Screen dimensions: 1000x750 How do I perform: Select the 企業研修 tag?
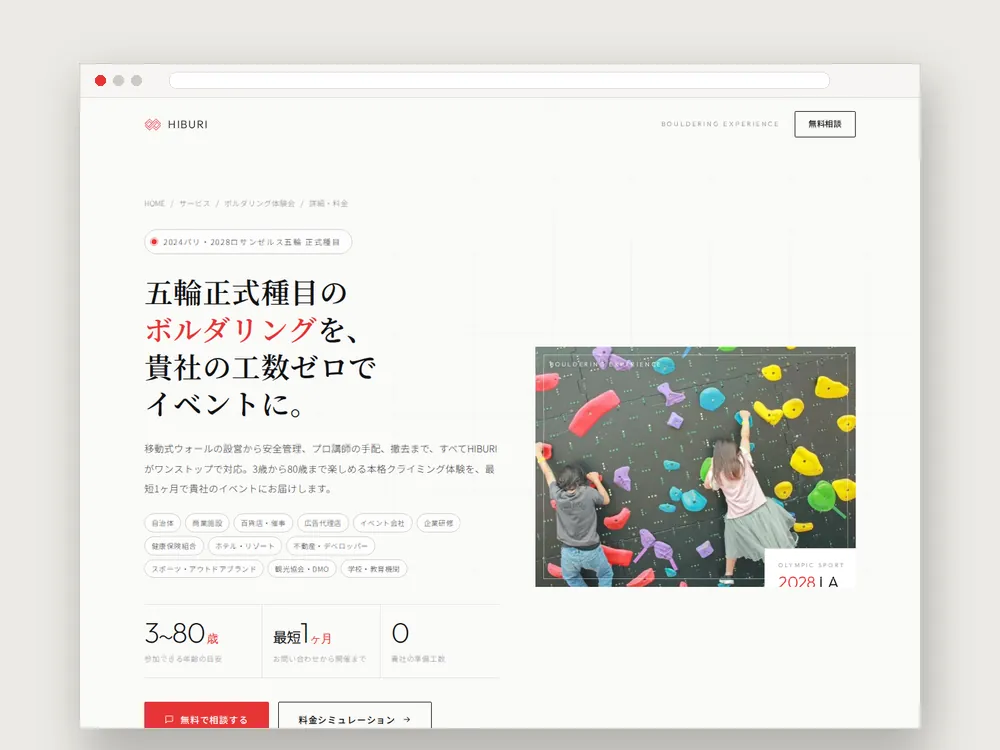438,523
